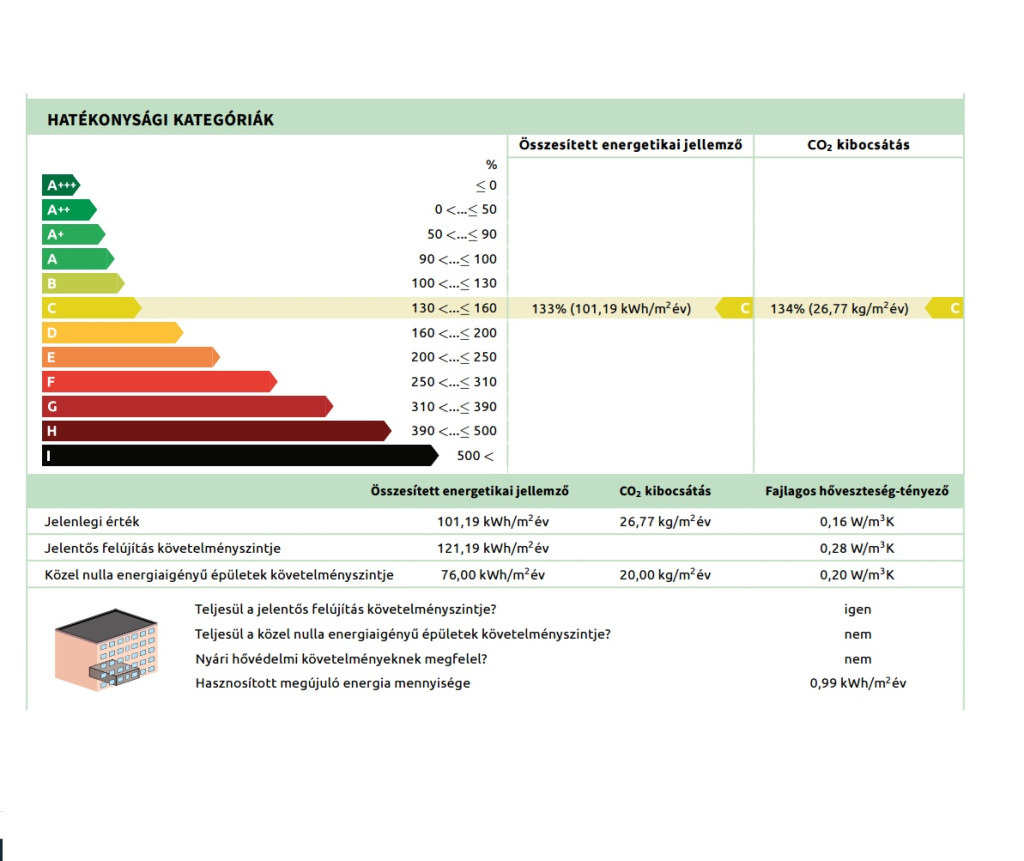Click the HATÉKONYSÁGI KATEGÓRIÁK header
Viewport: 1024px width, 861px height.
coord(160,120)
